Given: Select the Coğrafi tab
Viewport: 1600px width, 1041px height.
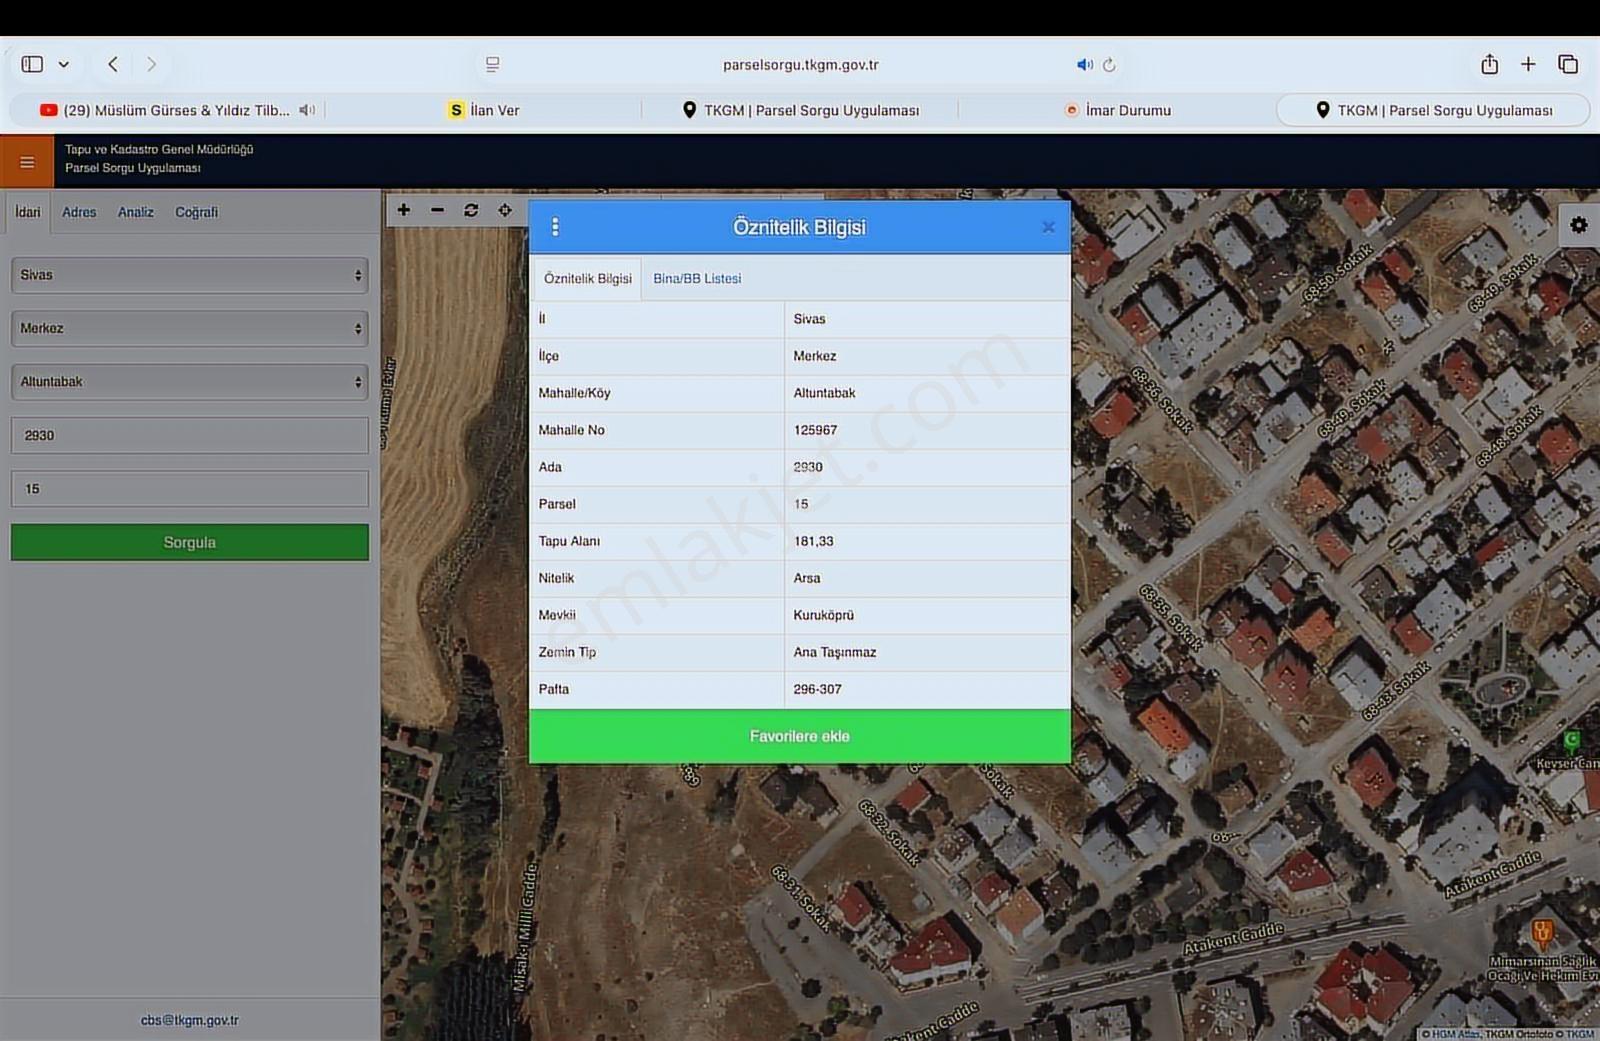Looking at the screenshot, I should [196, 212].
